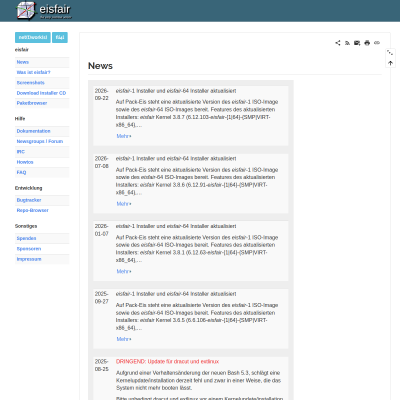Open Screenshots sidebar item
This screenshot has height=400, width=400.
[30, 83]
